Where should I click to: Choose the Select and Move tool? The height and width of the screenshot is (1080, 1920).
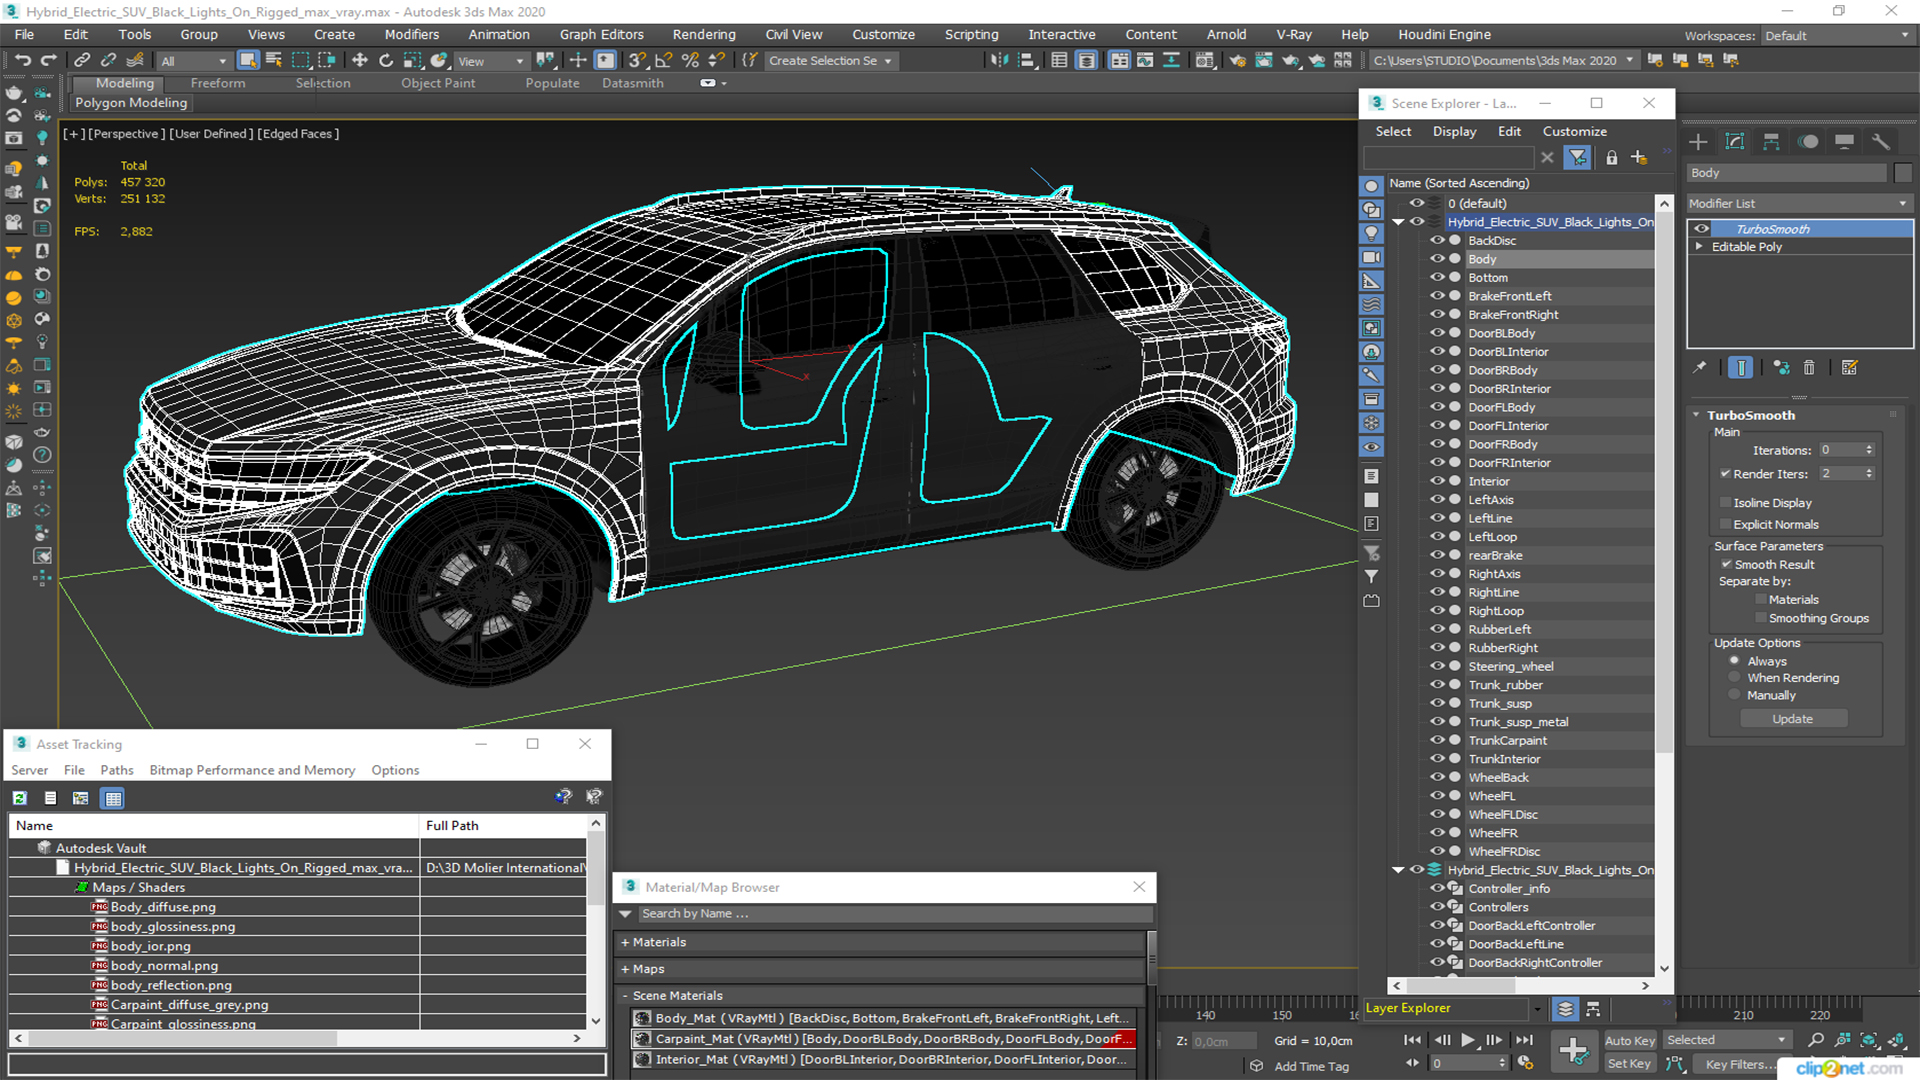pyautogui.click(x=360, y=61)
